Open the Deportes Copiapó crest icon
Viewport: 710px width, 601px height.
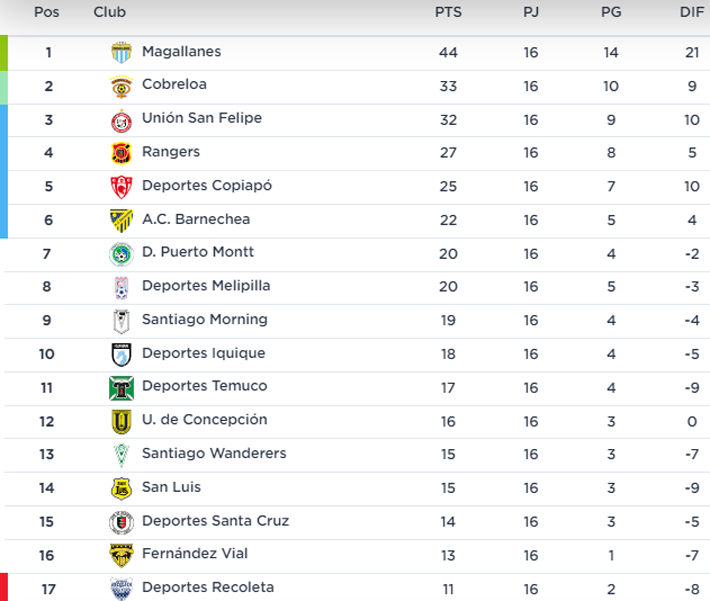[x=121, y=187]
